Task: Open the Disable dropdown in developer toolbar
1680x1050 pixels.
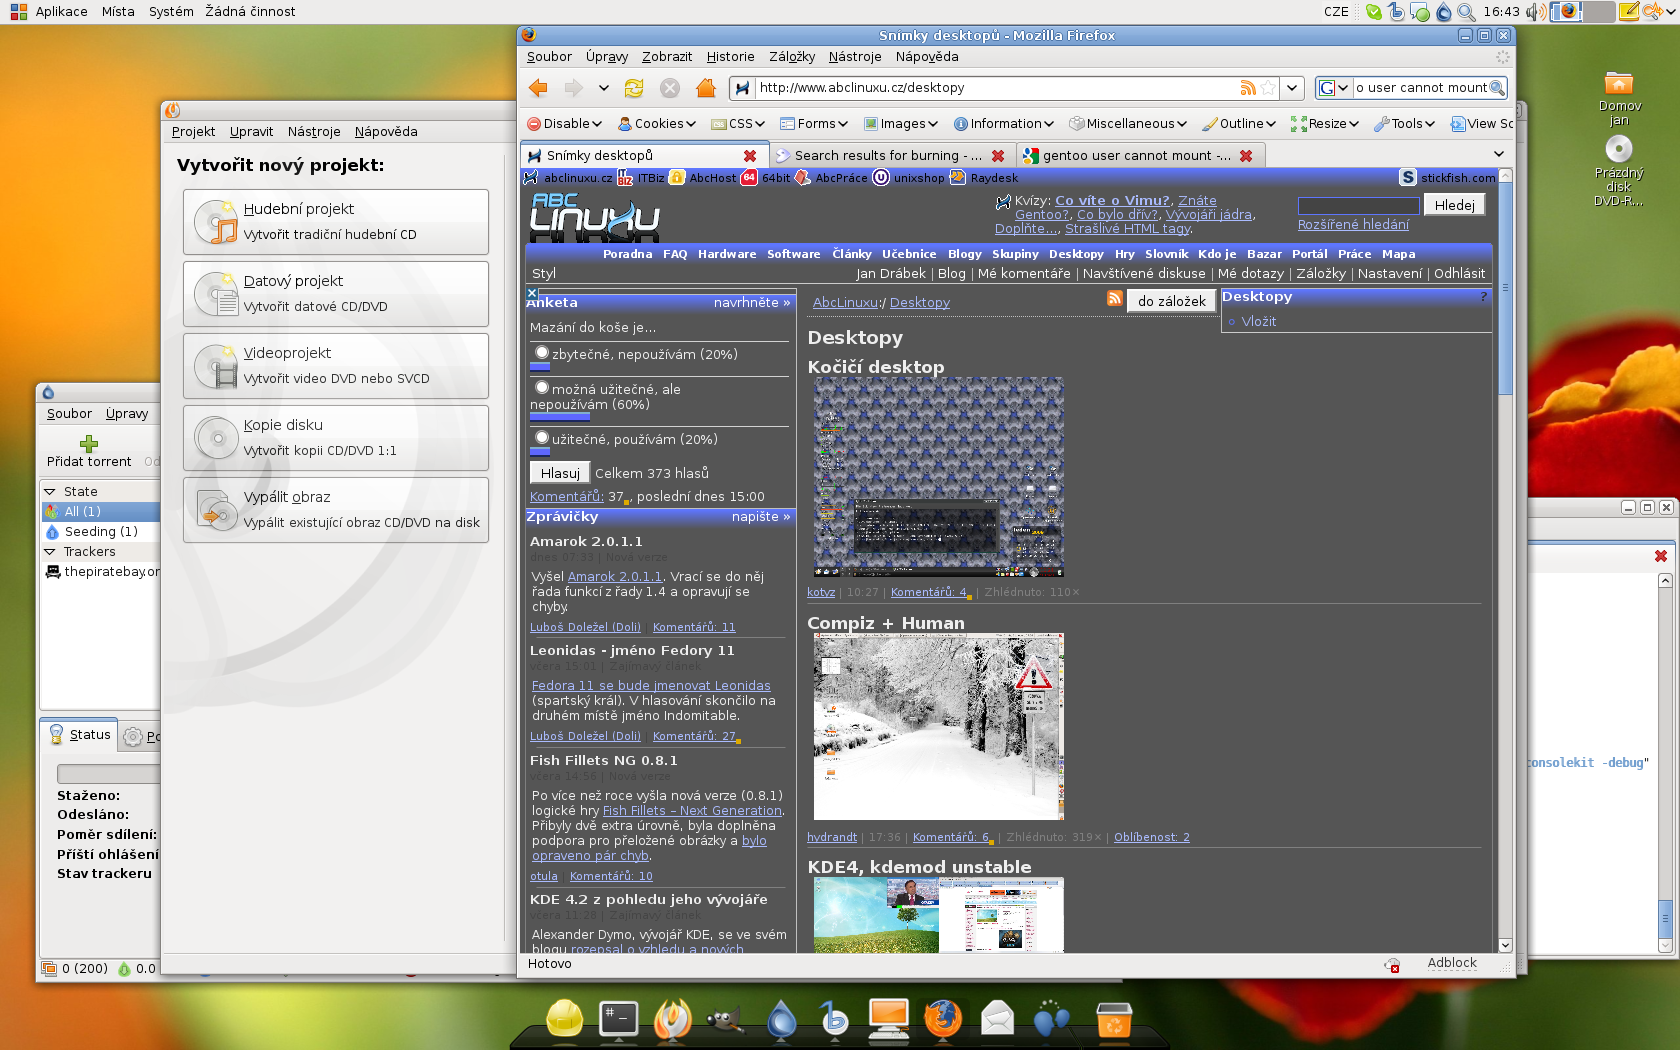Action: (x=564, y=124)
